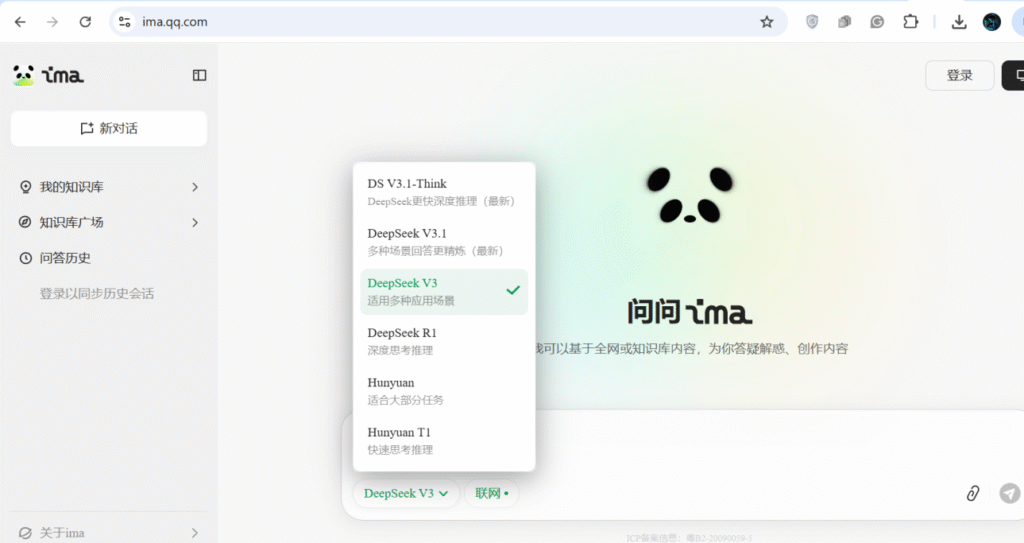
Task: Click the ima panda logo
Action: click(48, 75)
